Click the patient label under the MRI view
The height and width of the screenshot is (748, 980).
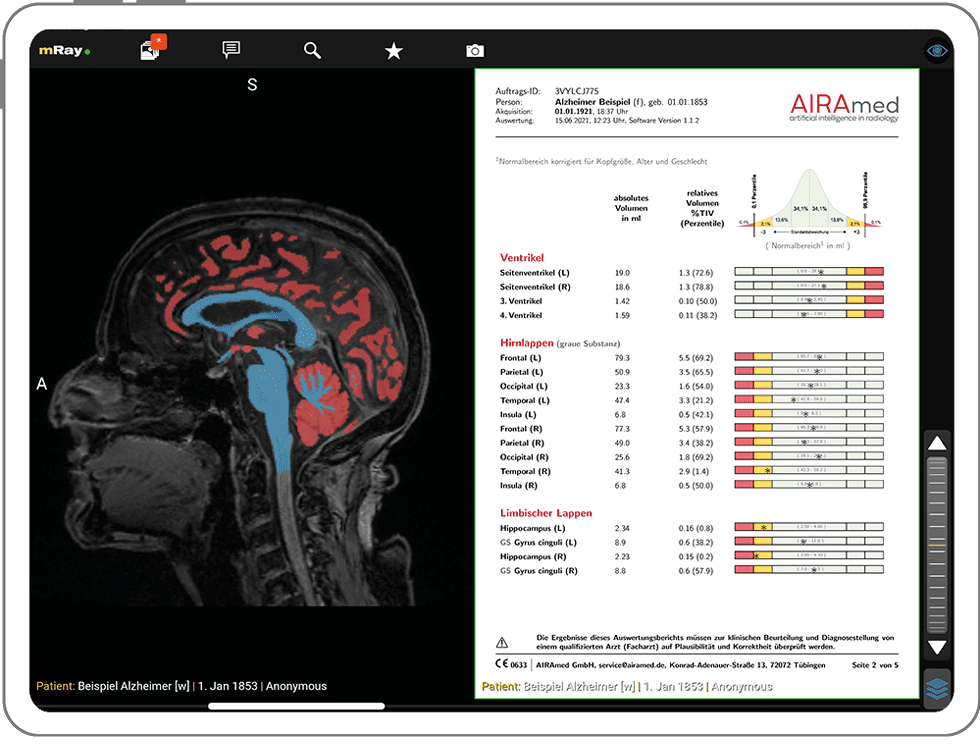[182, 686]
